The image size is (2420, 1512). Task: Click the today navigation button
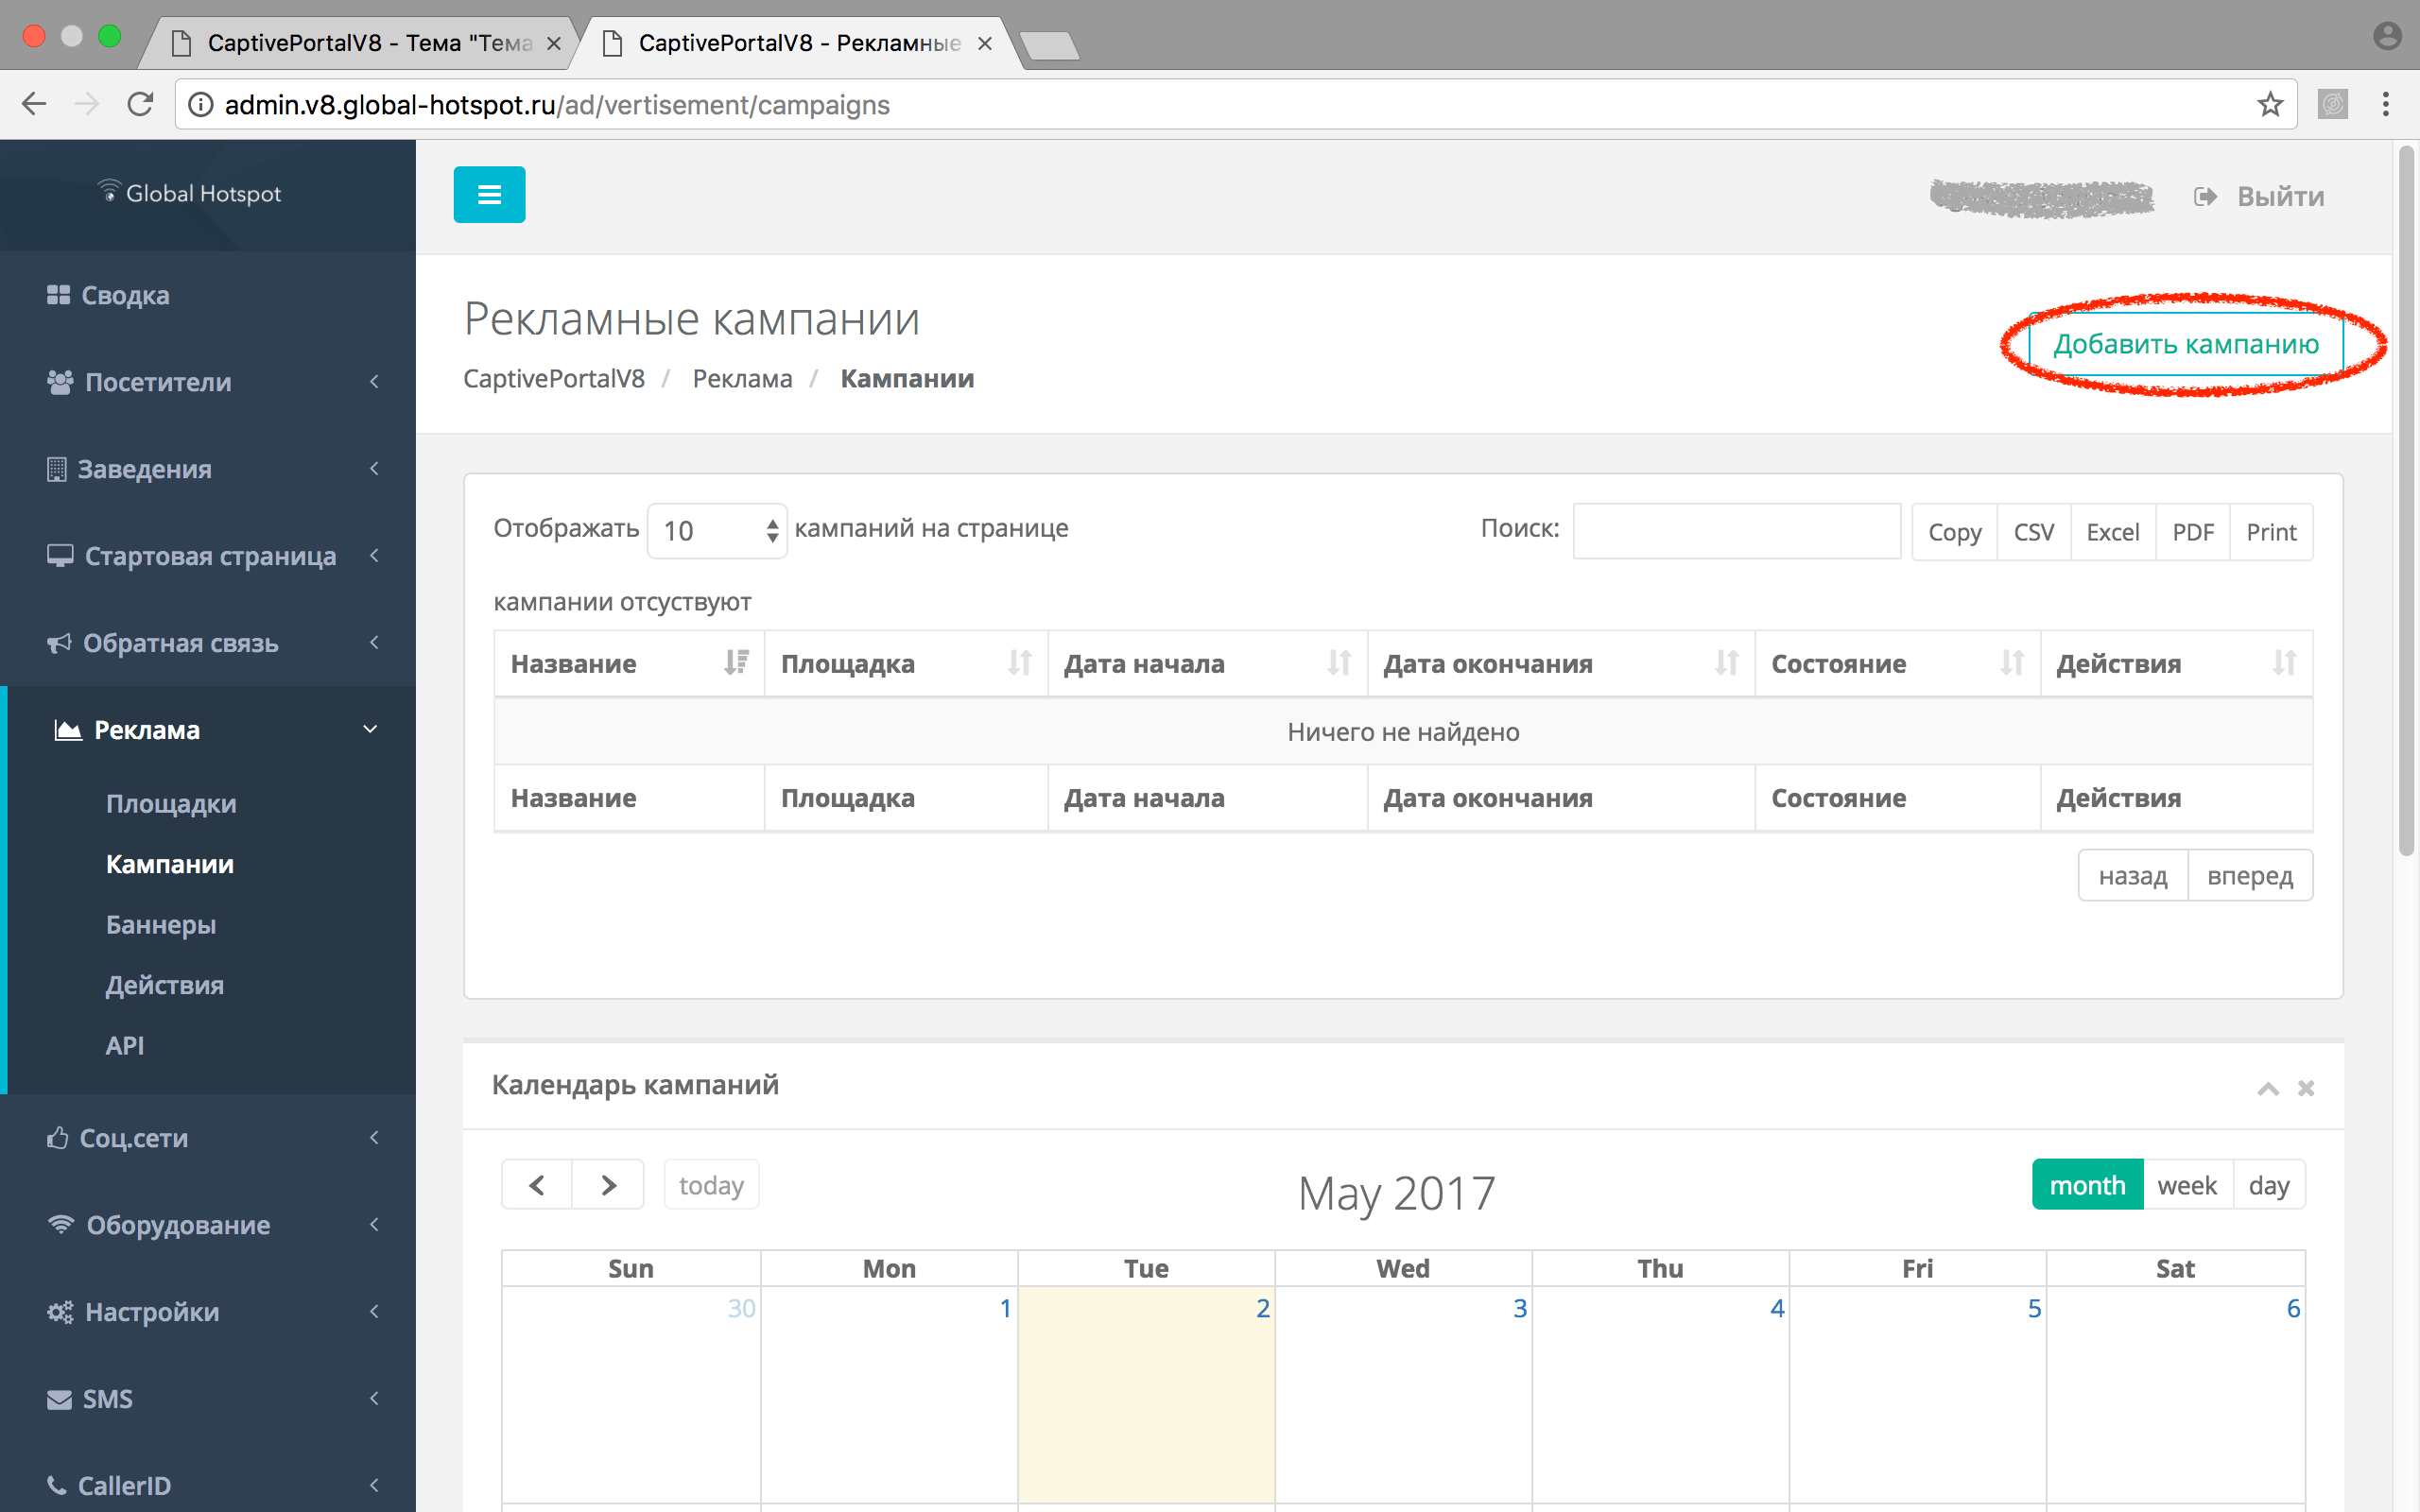pos(711,1184)
